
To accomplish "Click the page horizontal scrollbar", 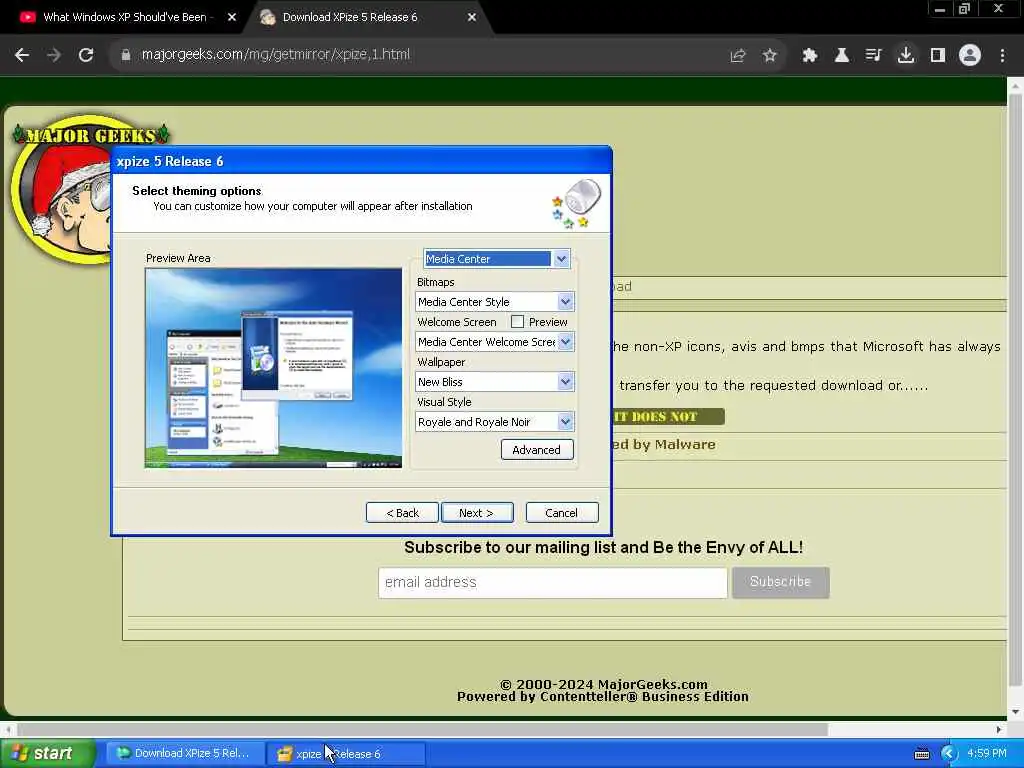I will coord(423,729).
